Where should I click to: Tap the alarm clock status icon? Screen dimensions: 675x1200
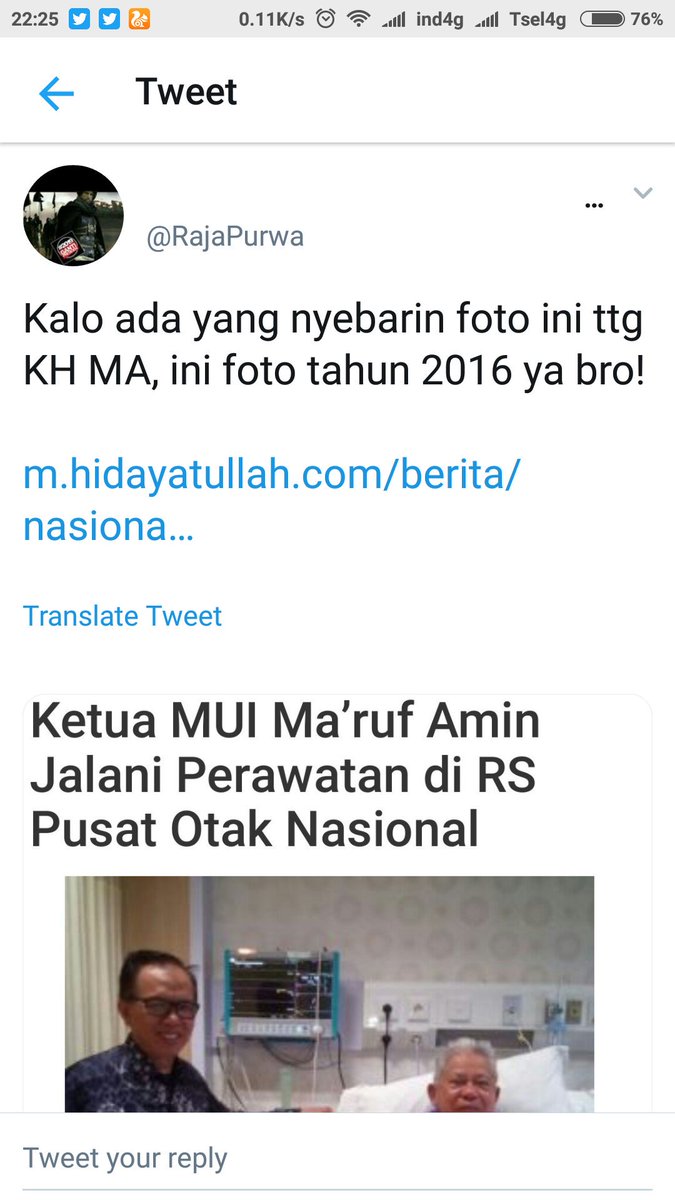[x=325, y=19]
